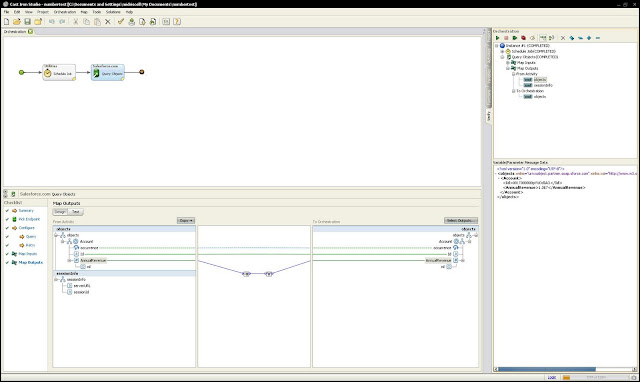The image size is (640, 382).
Task: Click the Cut scissors toolbar icon
Action: pyautogui.click(x=76, y=22)
